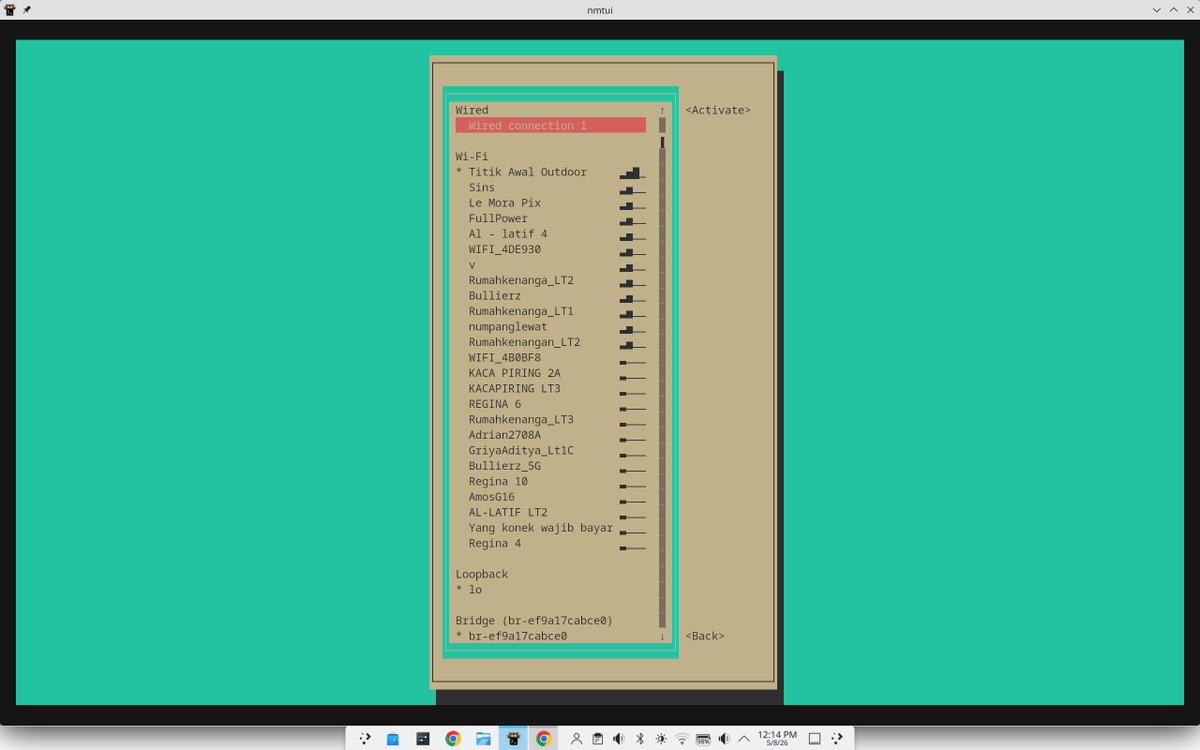The width and height of the screenshot is (1200, 750).
Task: Select Rumahkenanga_LT1 network
Action: (550, 311)
